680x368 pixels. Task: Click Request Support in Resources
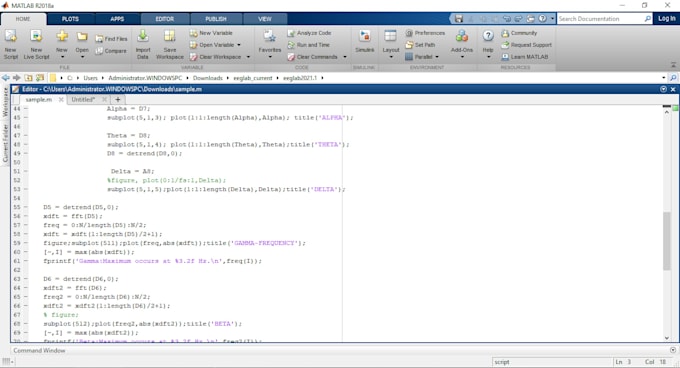[526, 45]
